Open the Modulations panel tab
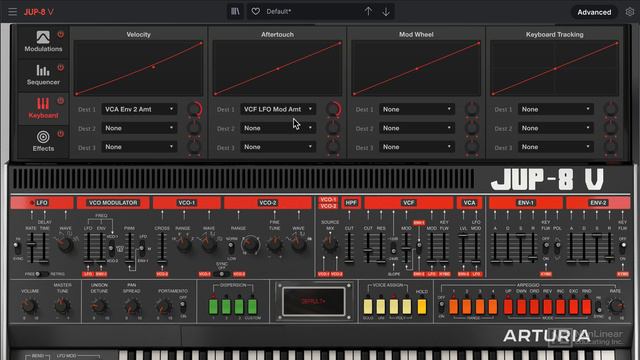Viewport: 640px width, 360px height. coord(43,42)
